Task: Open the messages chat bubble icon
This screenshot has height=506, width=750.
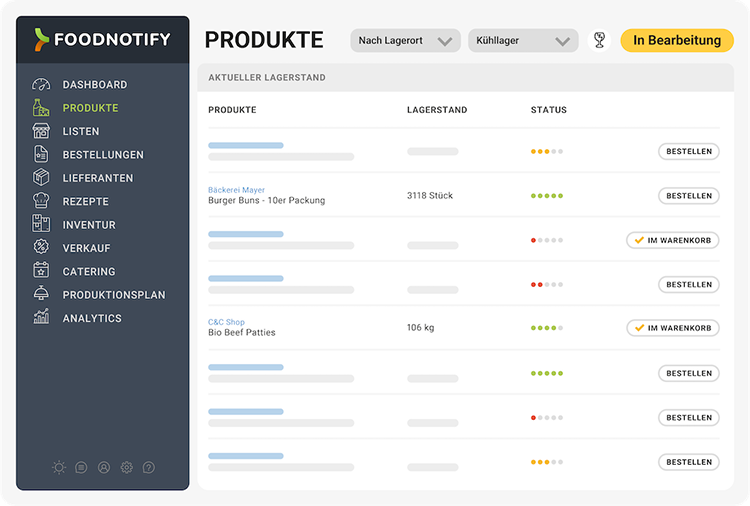Action: pyautogui.click(x=81, y=467)
